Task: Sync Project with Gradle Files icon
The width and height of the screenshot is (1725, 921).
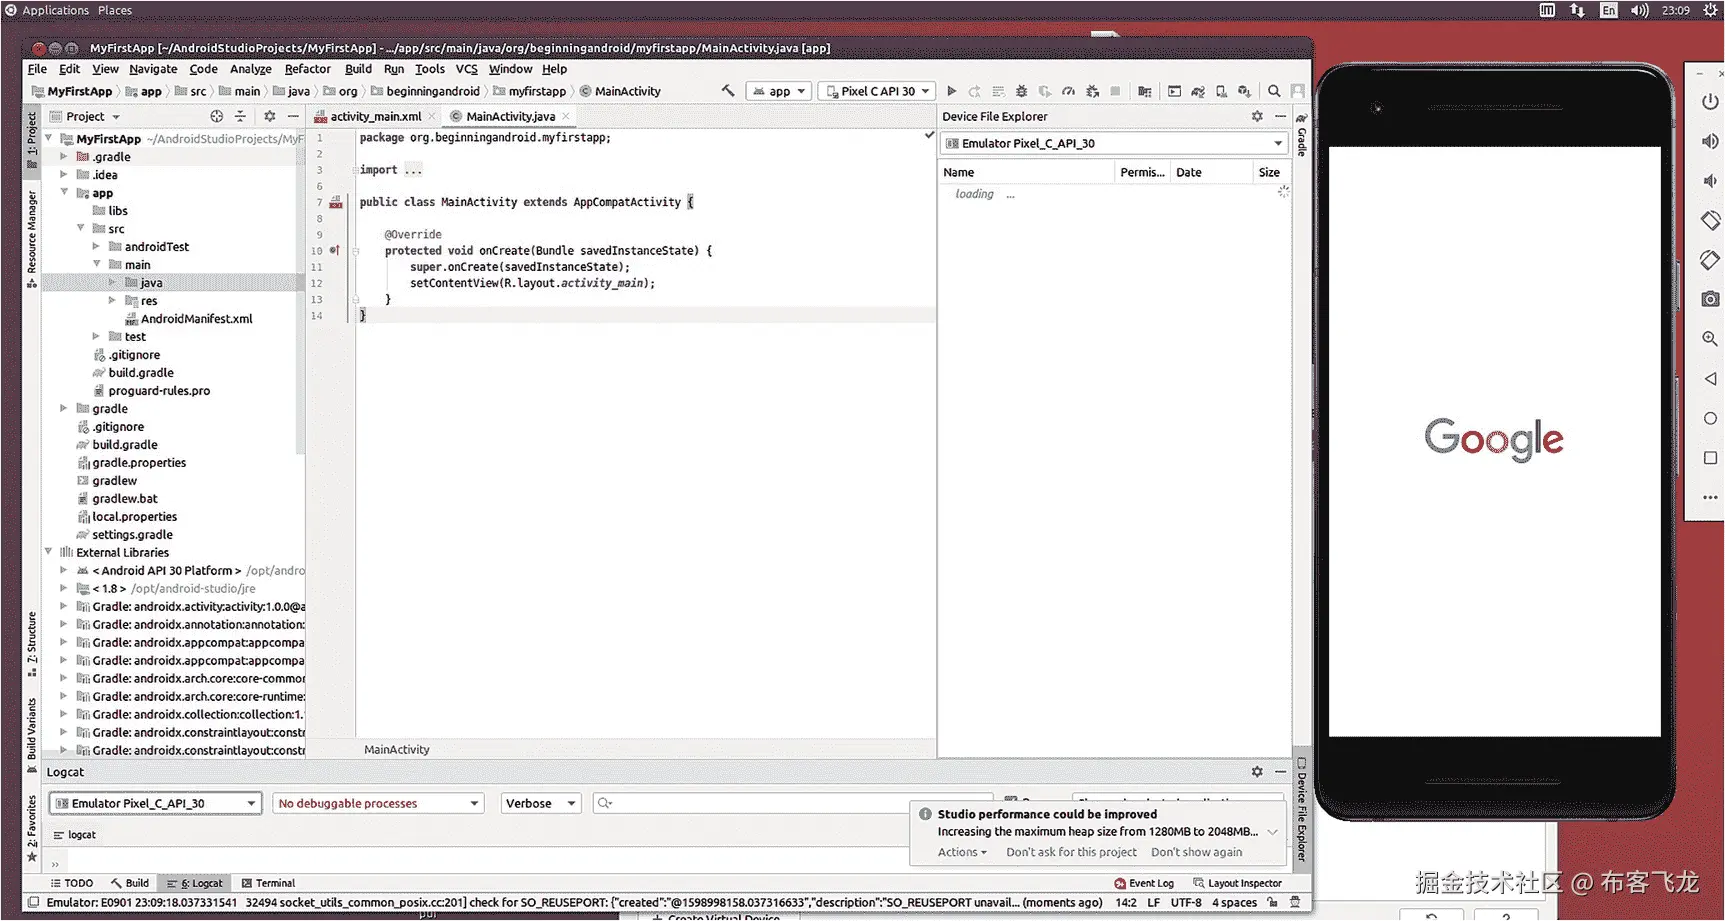Action: tap(1198, 91)
